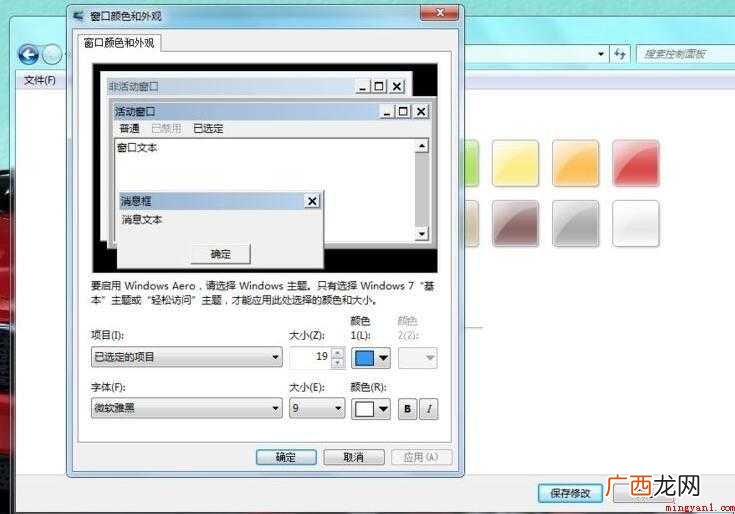Select the brown window color swatch
The width and height of the screenshot is (735, 514).
point(515,223)
